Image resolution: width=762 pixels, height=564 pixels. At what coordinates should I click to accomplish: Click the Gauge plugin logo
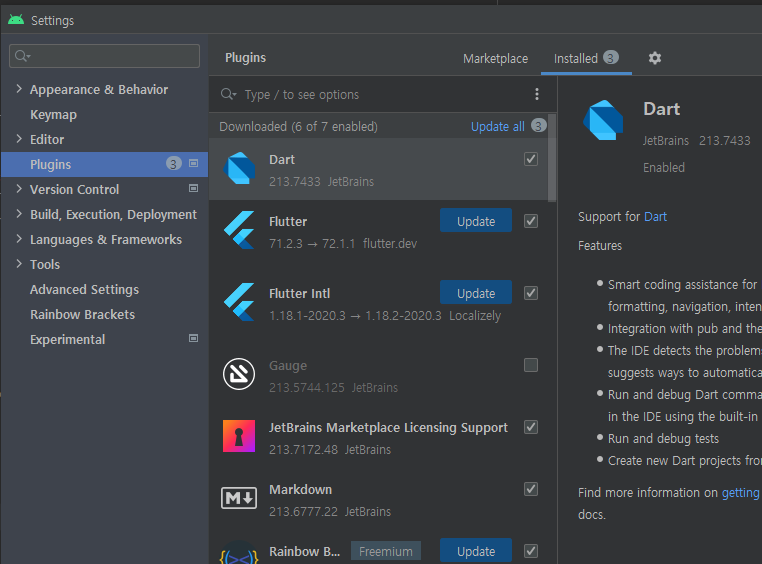(239, 374)
